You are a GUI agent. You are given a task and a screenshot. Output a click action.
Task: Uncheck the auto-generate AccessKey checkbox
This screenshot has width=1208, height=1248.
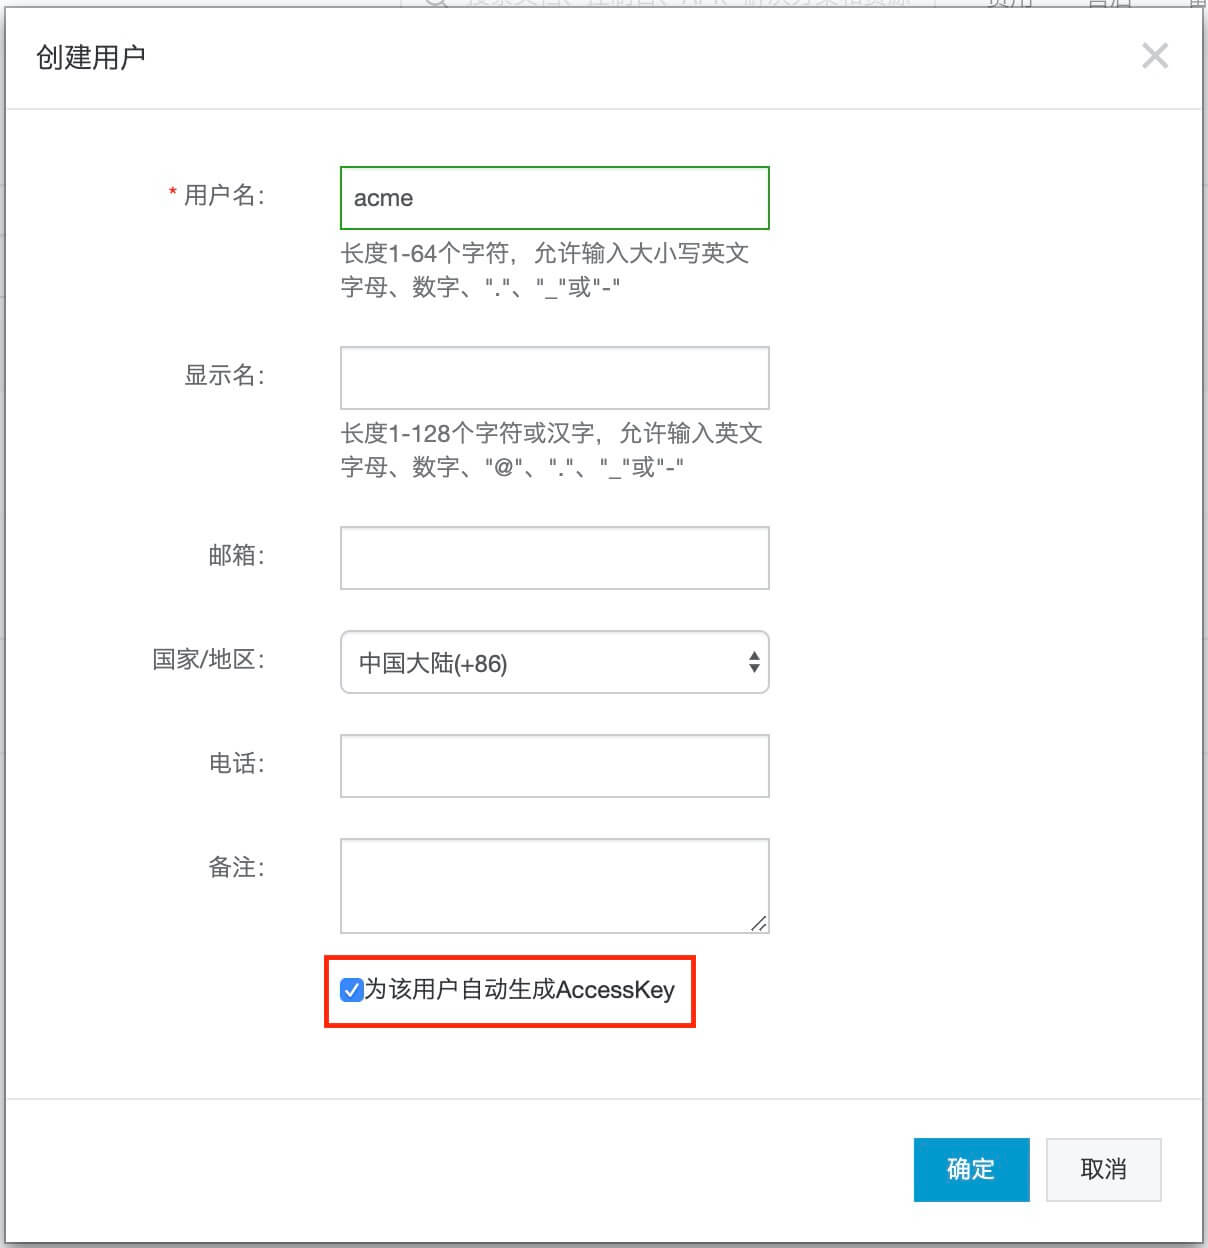click(x=351, y=990)
